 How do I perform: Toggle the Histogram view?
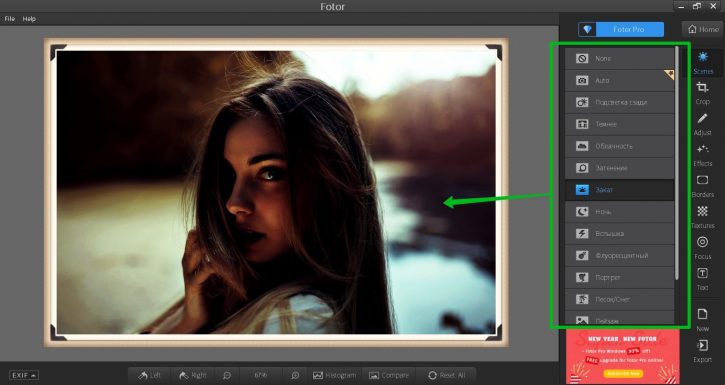tap(334, 375)
